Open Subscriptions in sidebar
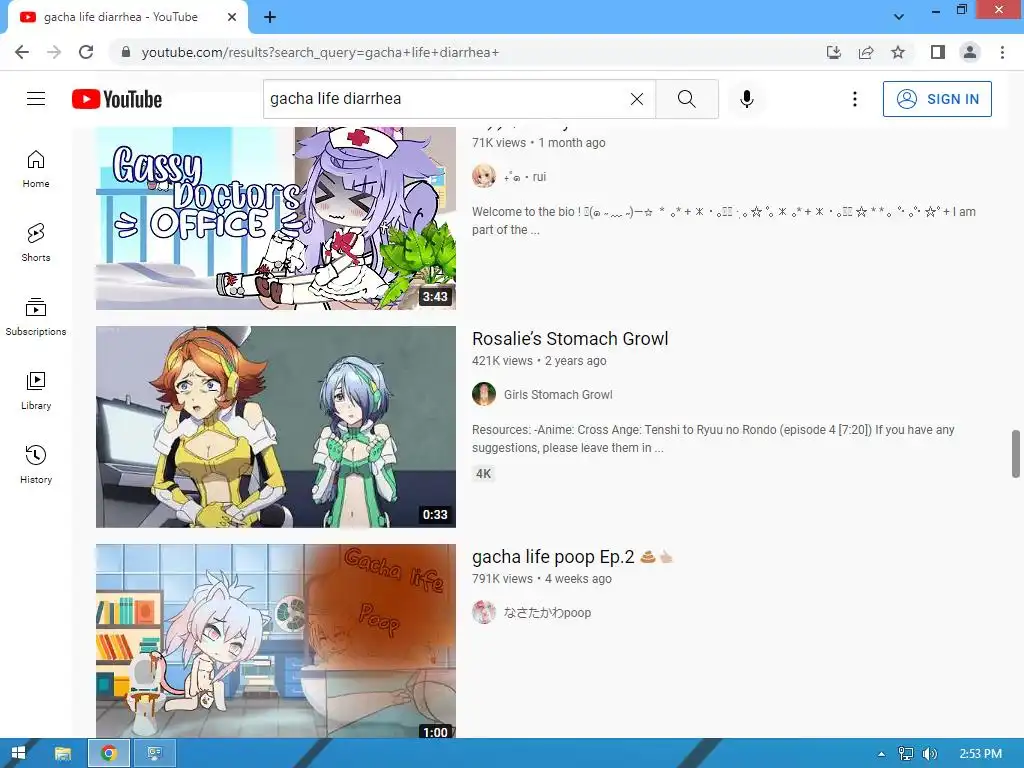 click(36, 317)
